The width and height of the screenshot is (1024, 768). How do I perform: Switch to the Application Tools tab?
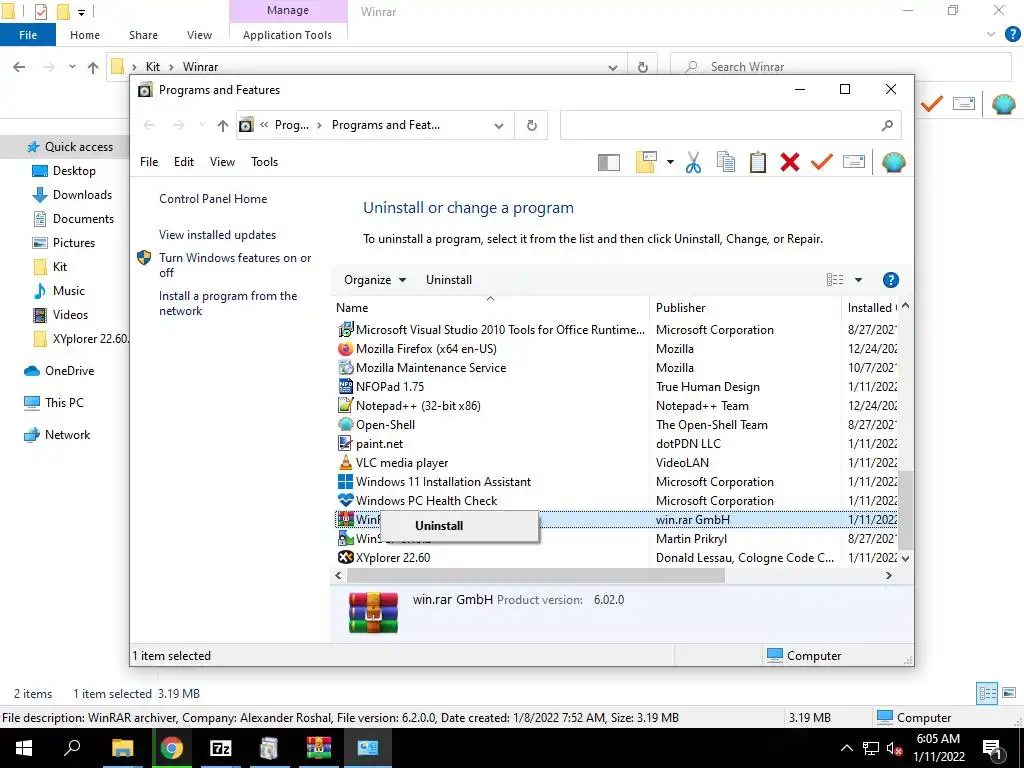pyautogui.click(x=287, y=35)
